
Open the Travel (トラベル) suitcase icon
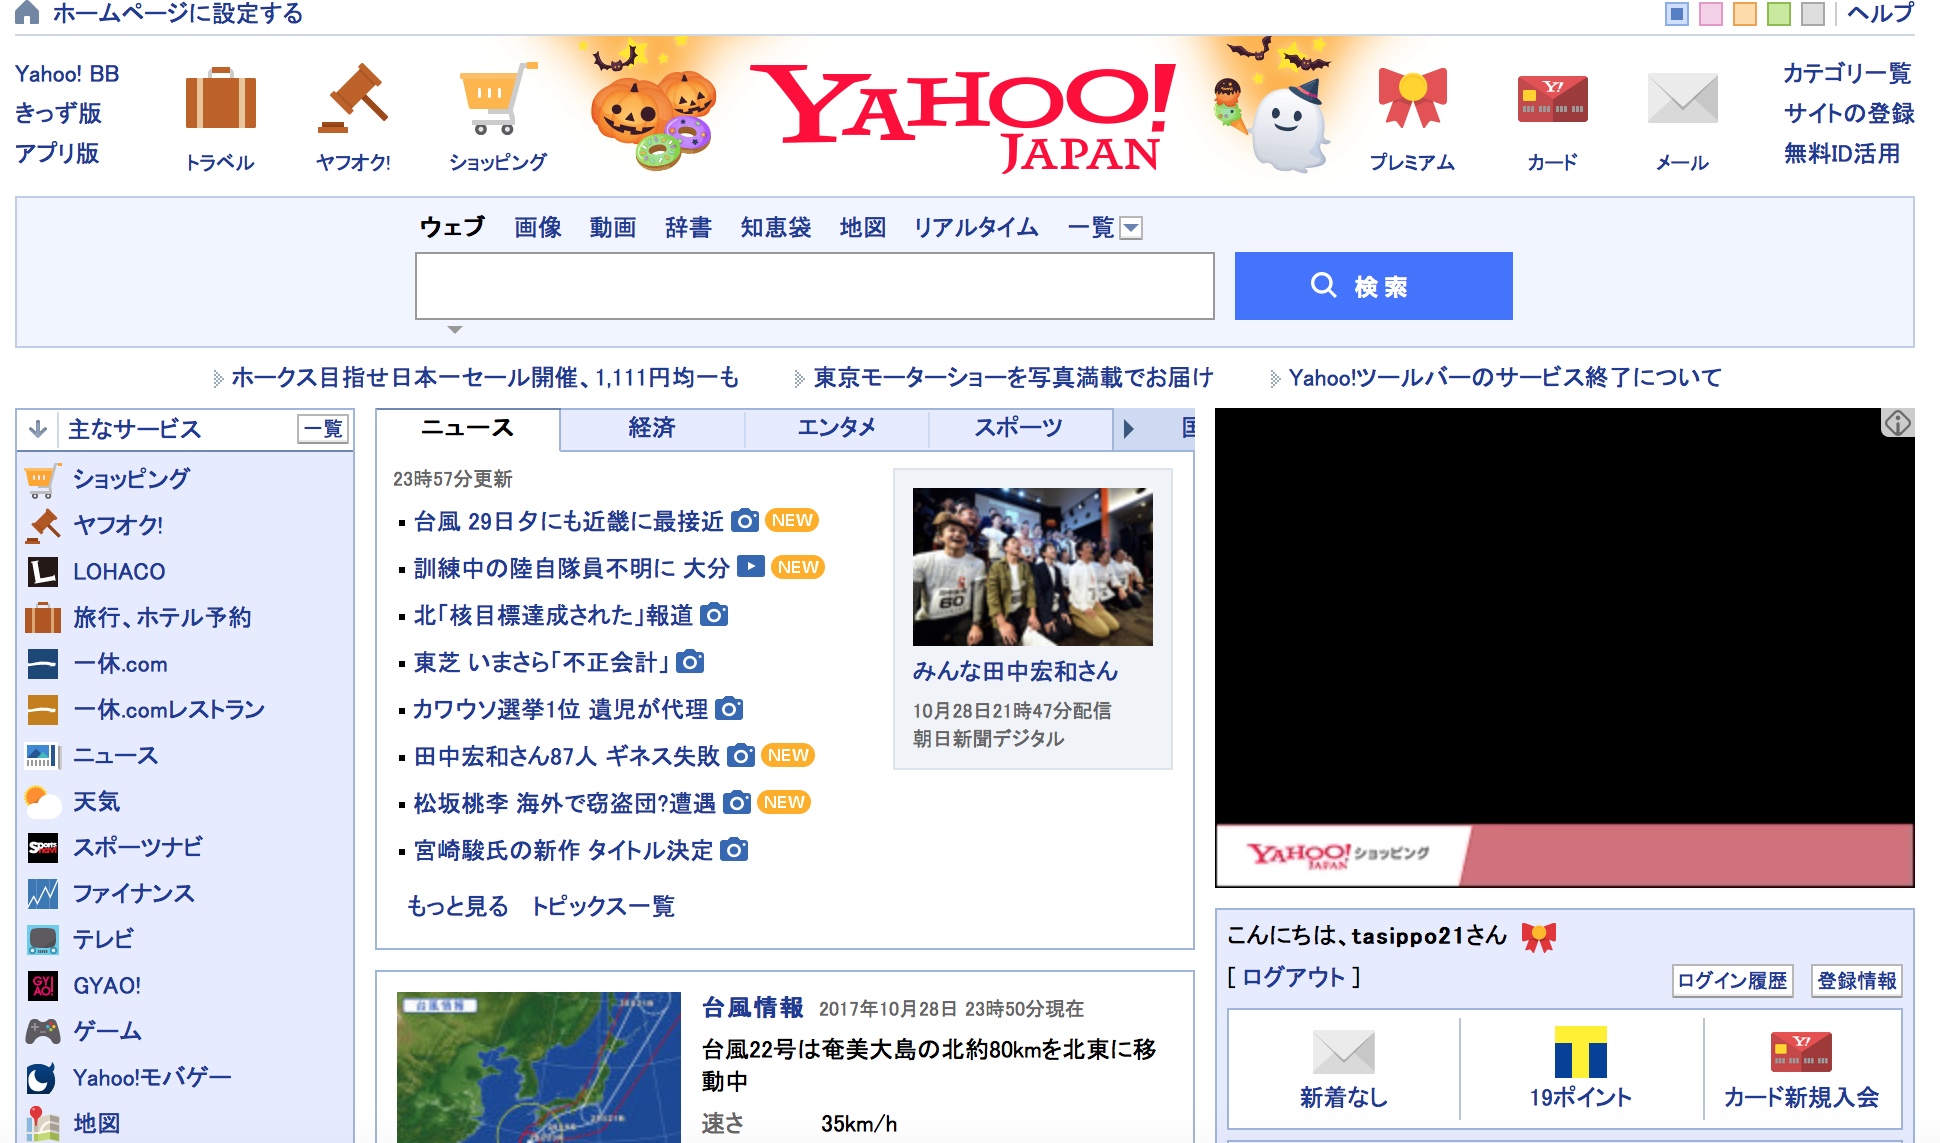point(220,99)
